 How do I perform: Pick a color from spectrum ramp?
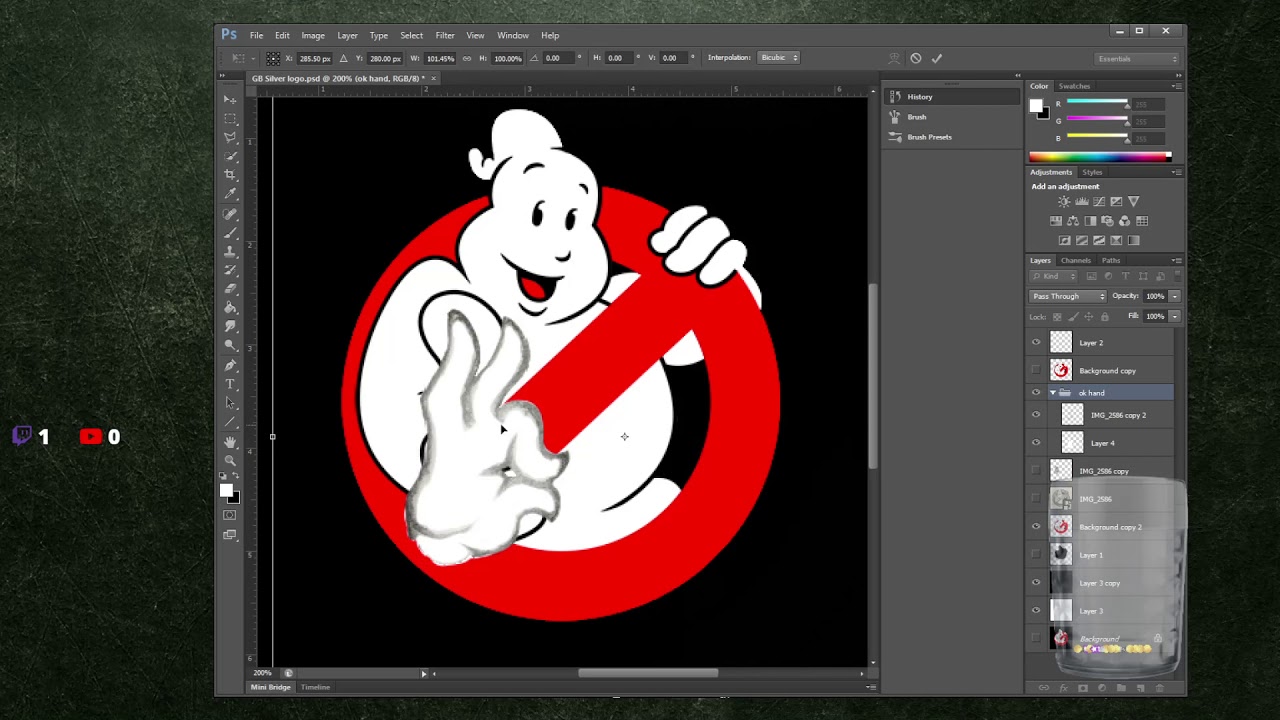[x=1100, y=157]
